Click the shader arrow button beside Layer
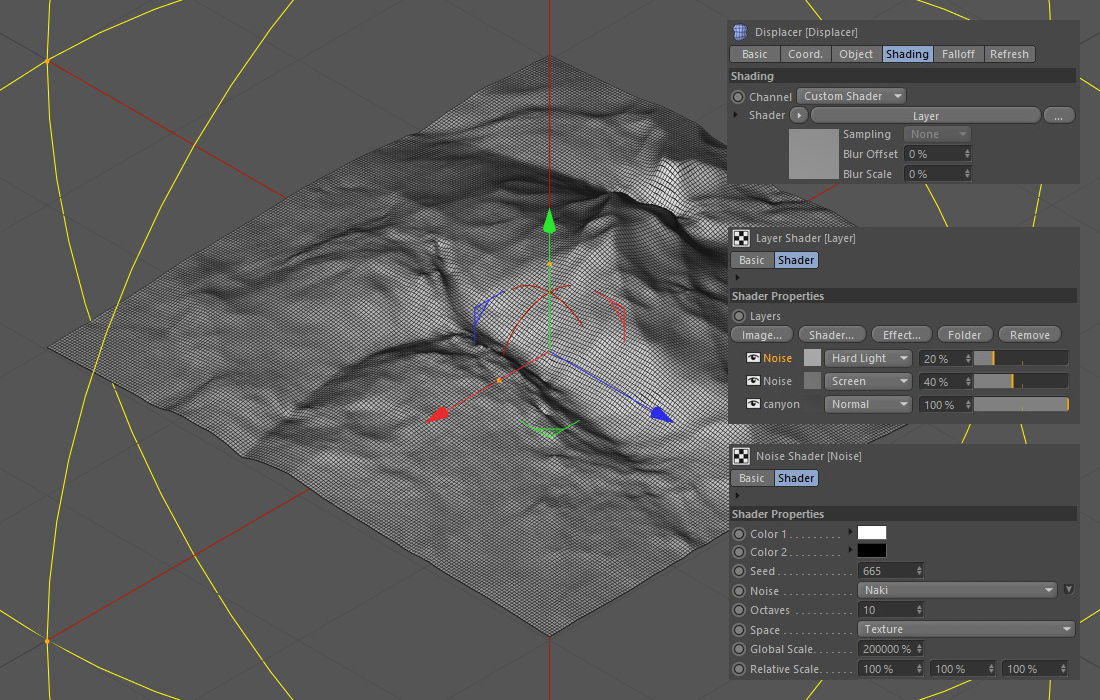The width and height of the screenshot is (1100, 700). 799,116
